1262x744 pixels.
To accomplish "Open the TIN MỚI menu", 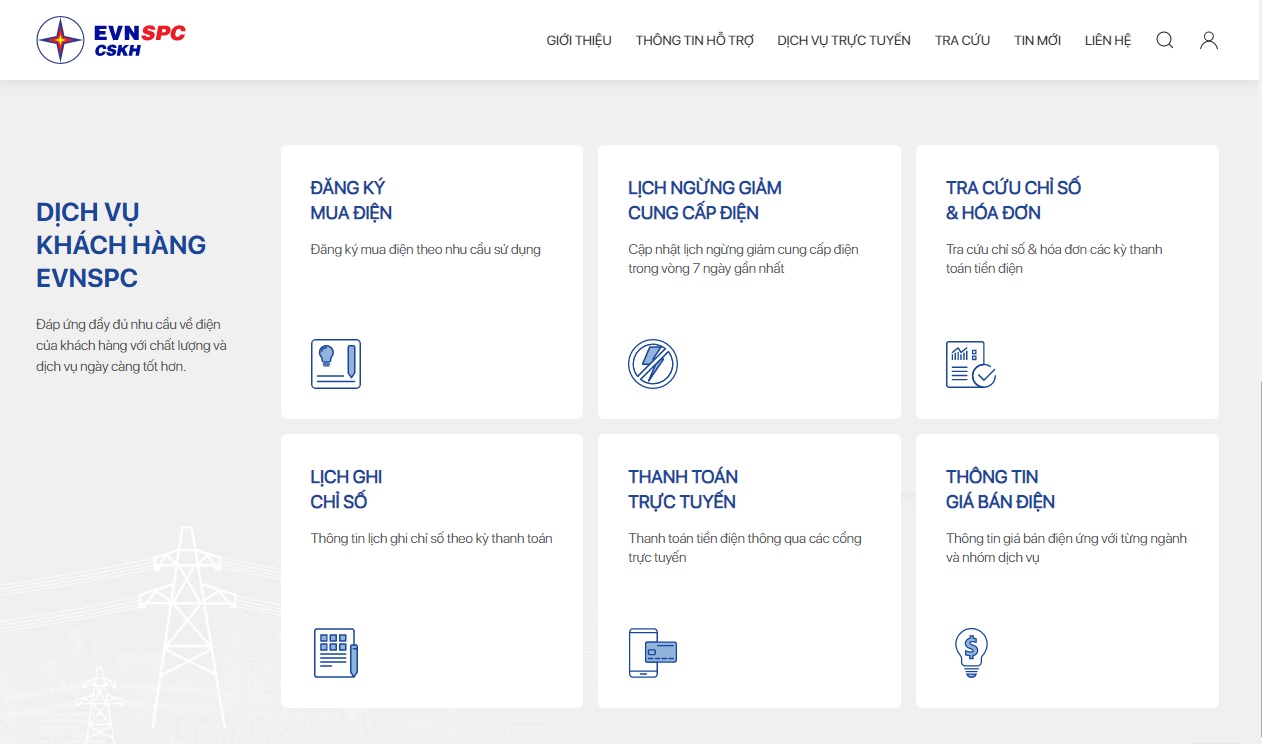I will point(1037,41).
